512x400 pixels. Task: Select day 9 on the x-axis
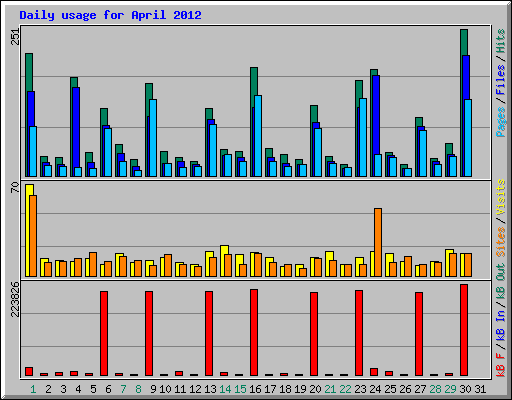(x=153, y=389)
